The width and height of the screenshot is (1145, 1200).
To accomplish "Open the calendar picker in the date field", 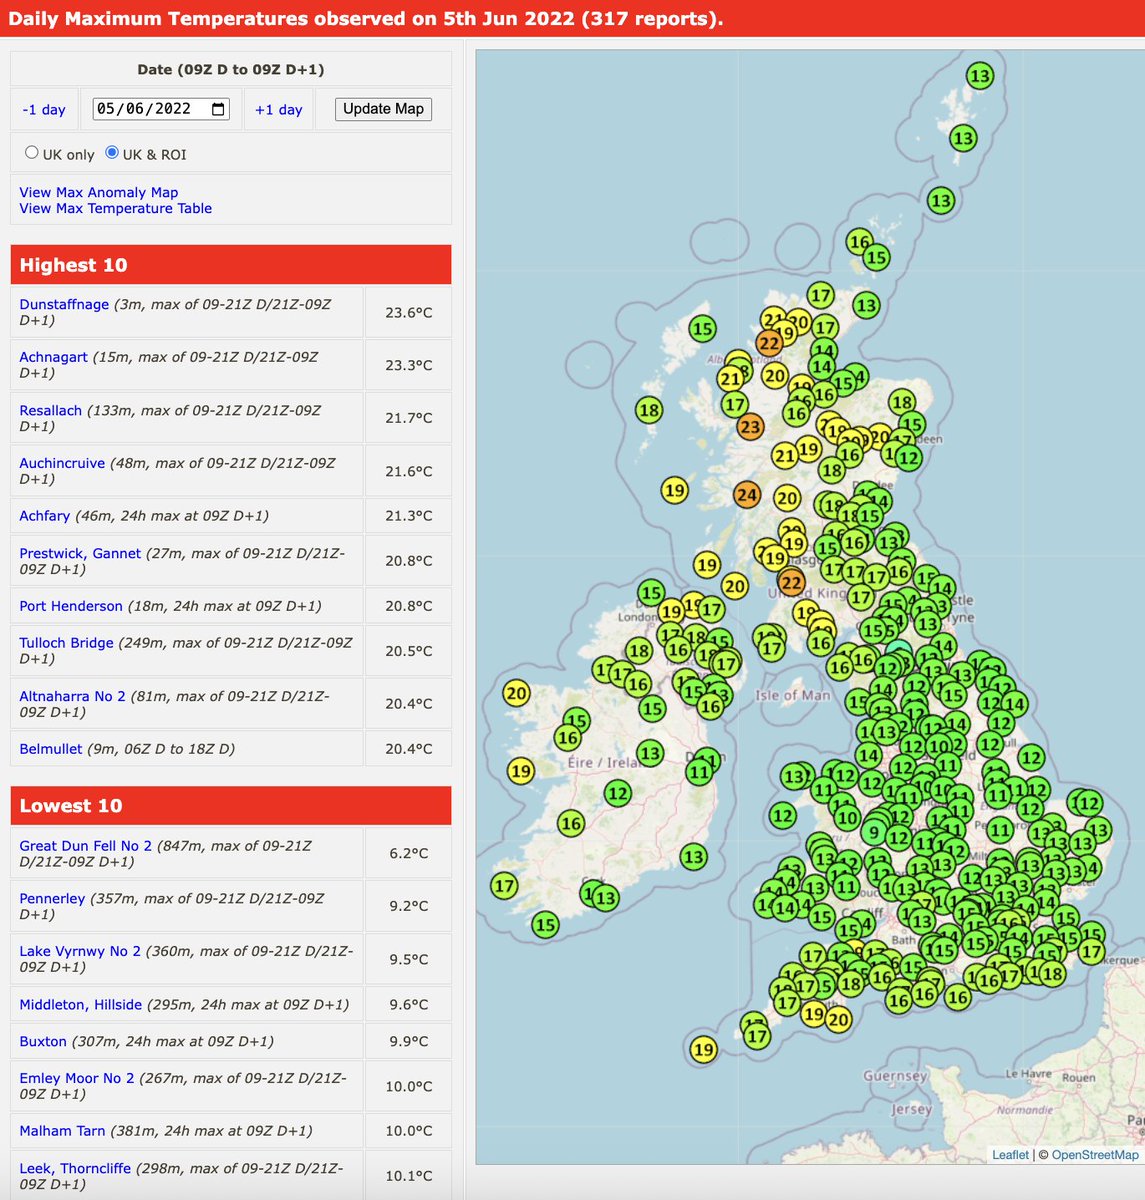I will [218, 109].
